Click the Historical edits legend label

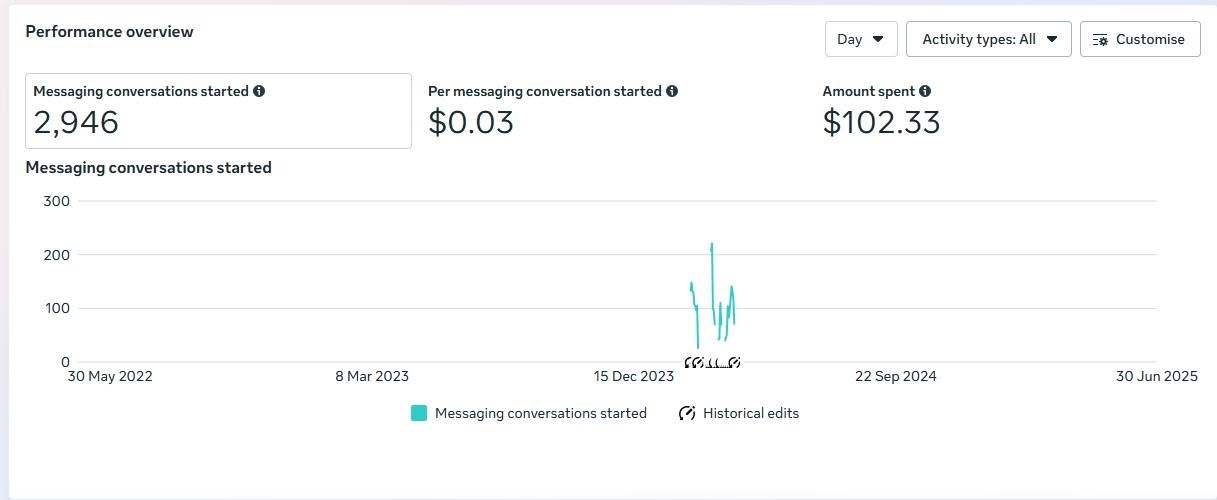(751, 413)
